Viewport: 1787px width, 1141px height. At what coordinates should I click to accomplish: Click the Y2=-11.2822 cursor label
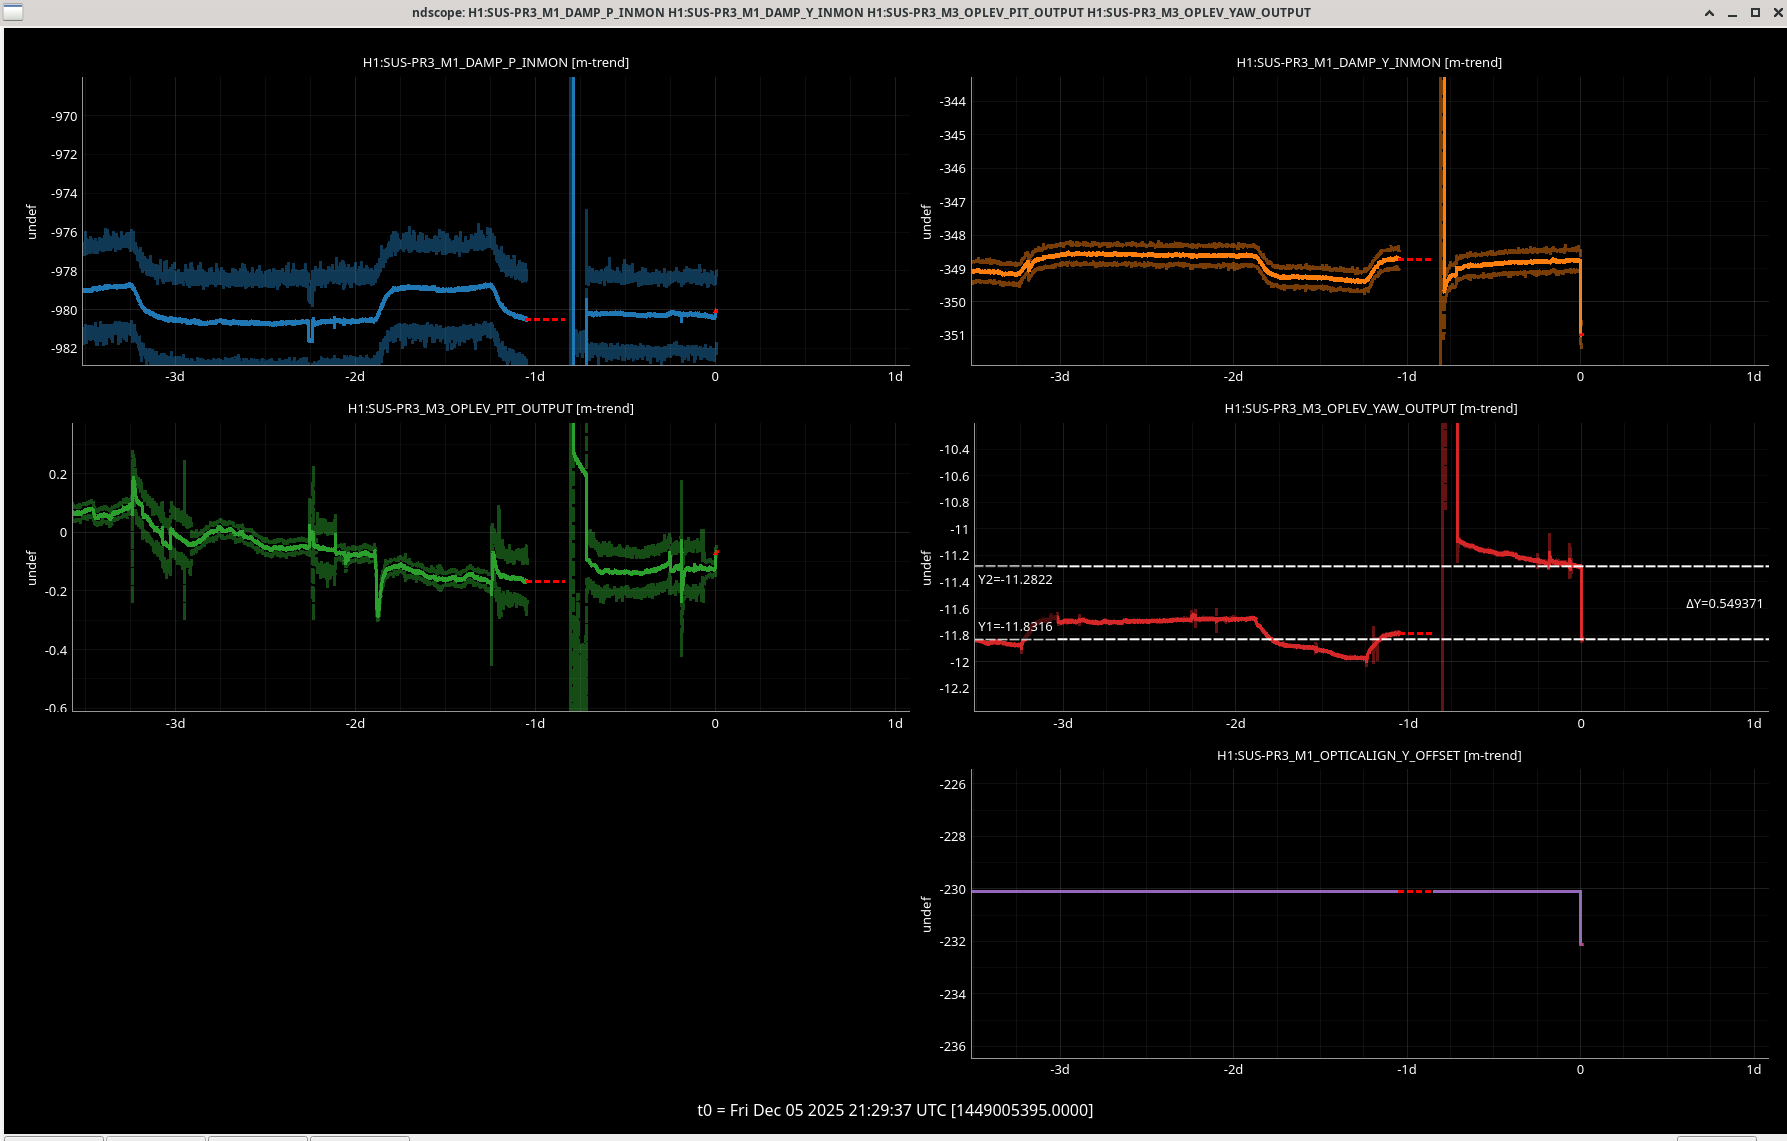point(1015,579)
